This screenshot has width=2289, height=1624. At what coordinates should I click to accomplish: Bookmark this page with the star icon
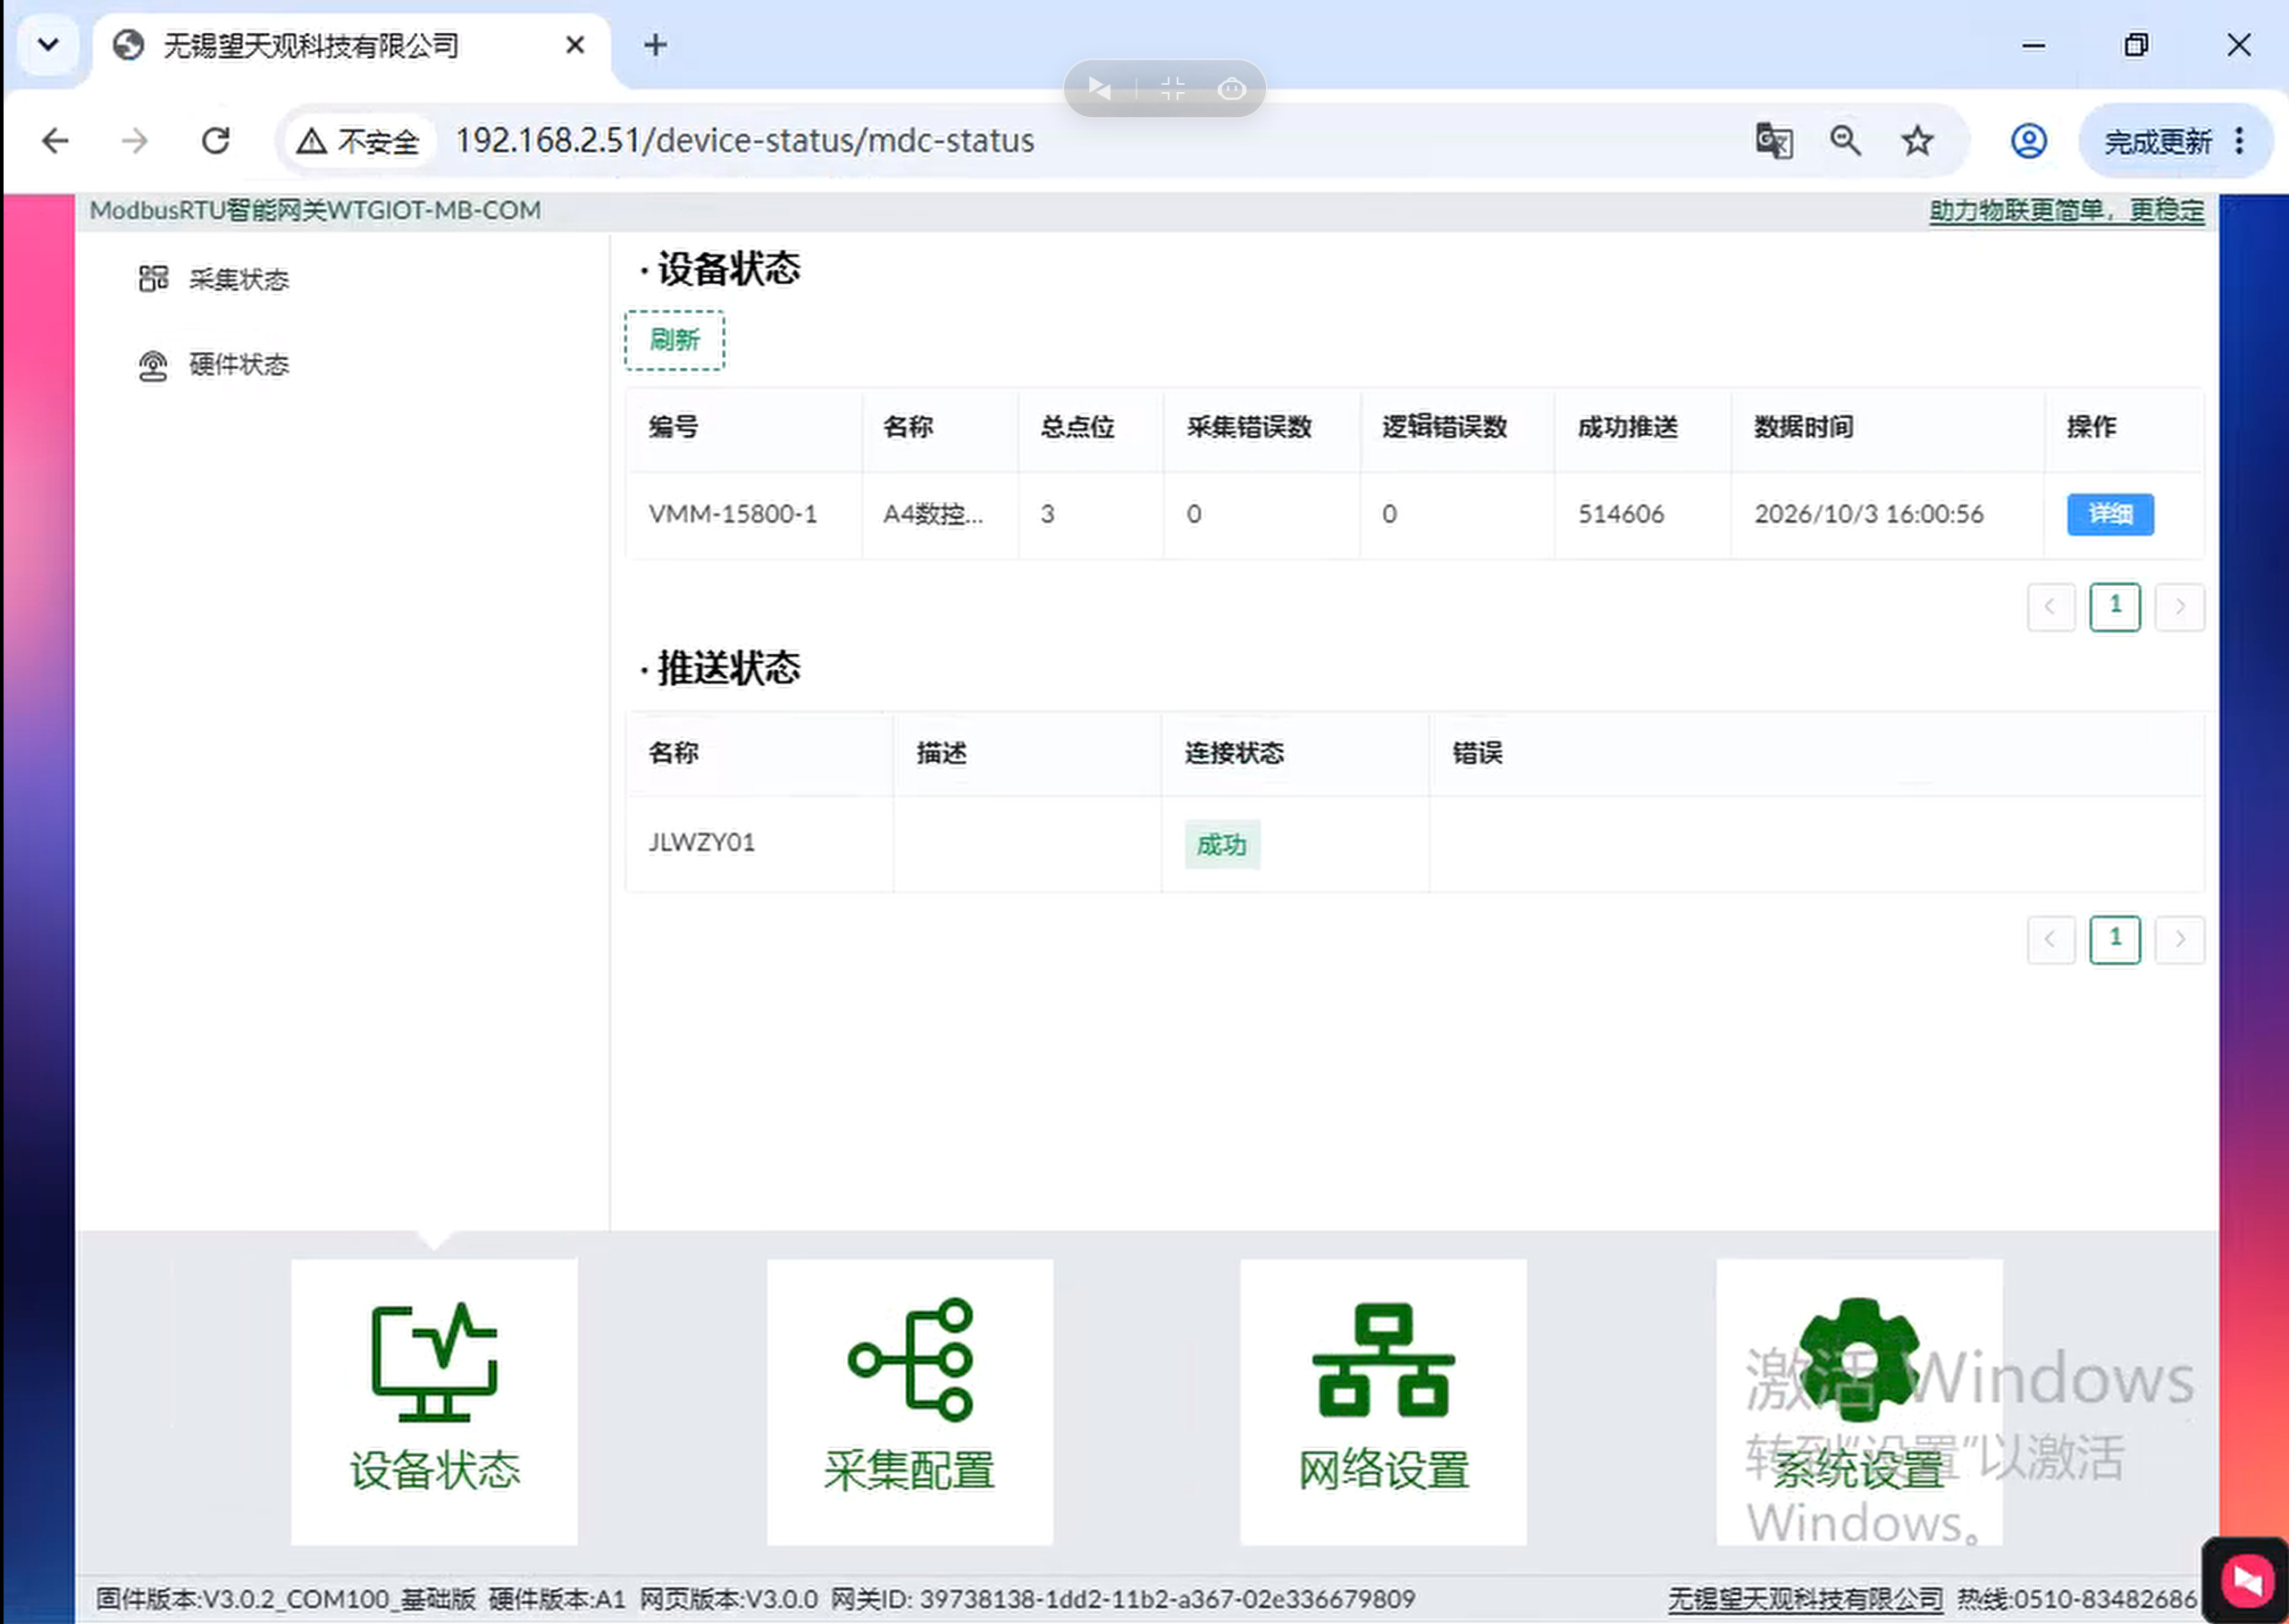pyautogui.click(x=1916, y=141)
